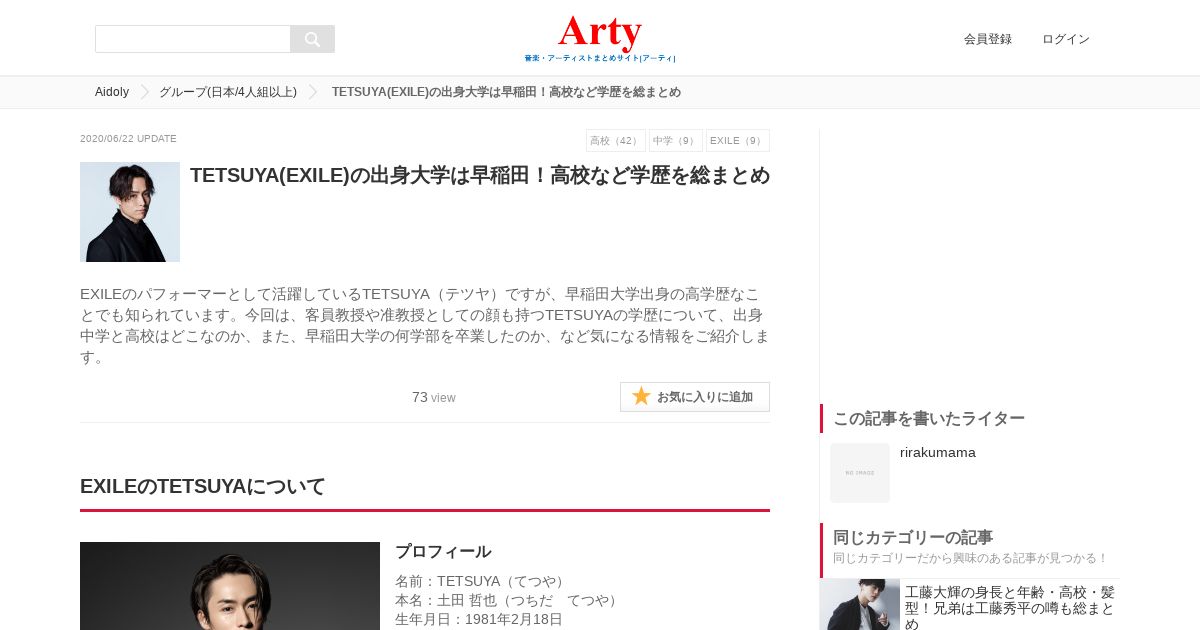Focus the search text field
Image resolution: width=1200 pixels, height=630 pixels.
(193, 39)
